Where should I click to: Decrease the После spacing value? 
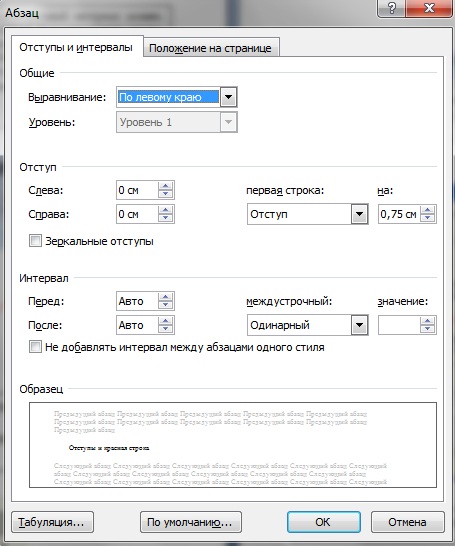pyautogui.click(x=165, y=329)
